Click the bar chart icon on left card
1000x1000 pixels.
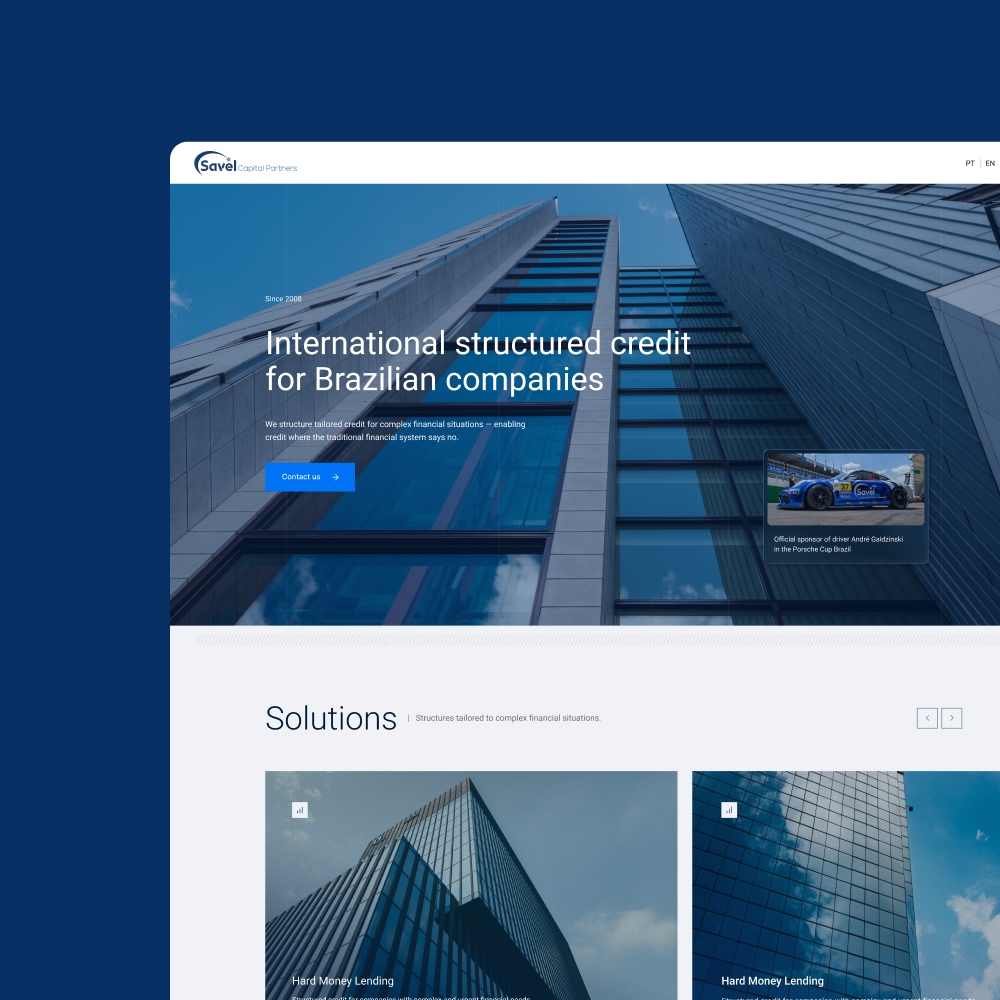coord(300,810)
